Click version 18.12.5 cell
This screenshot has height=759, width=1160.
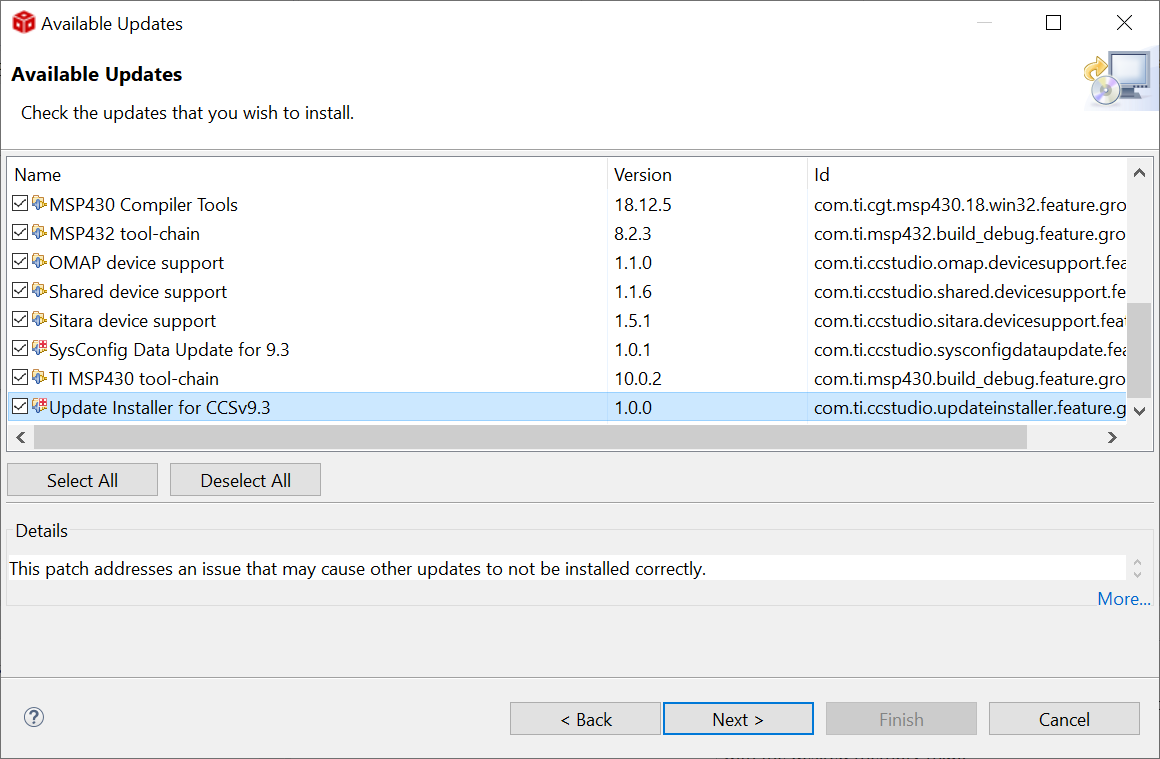(x=643, y=204)
